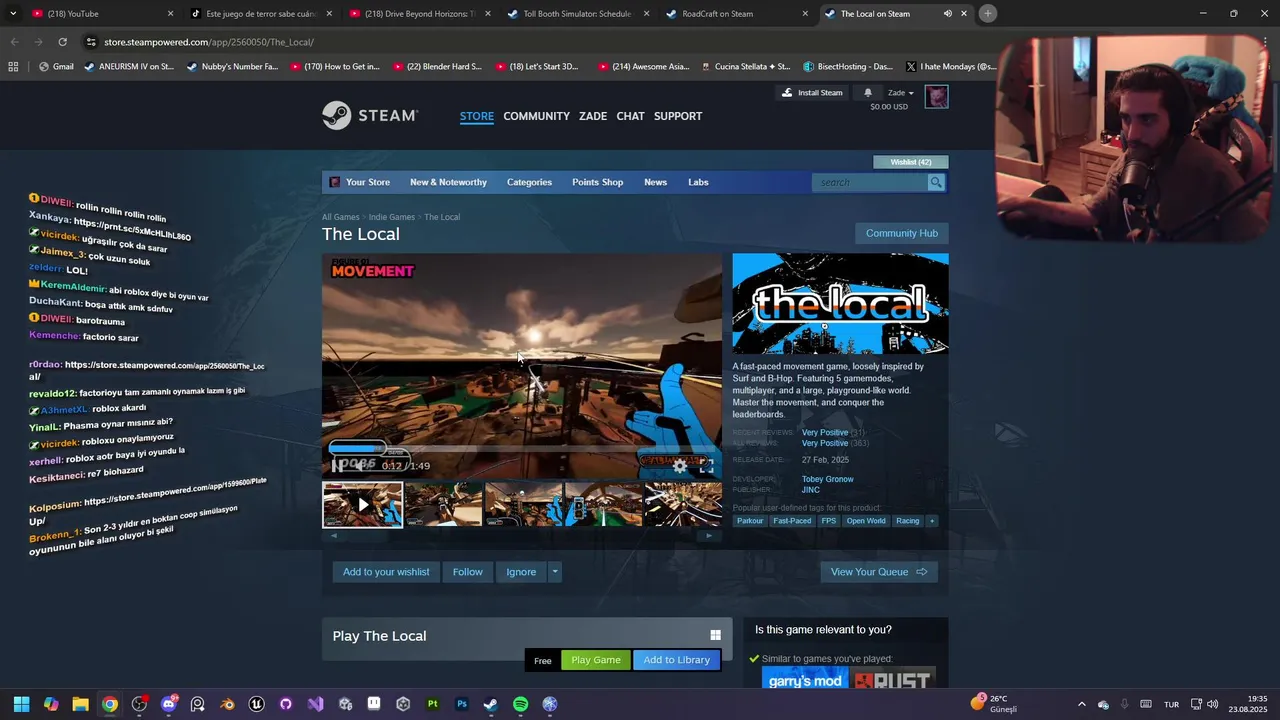Open File Explorer from the taskbar

tap(80, 704)
